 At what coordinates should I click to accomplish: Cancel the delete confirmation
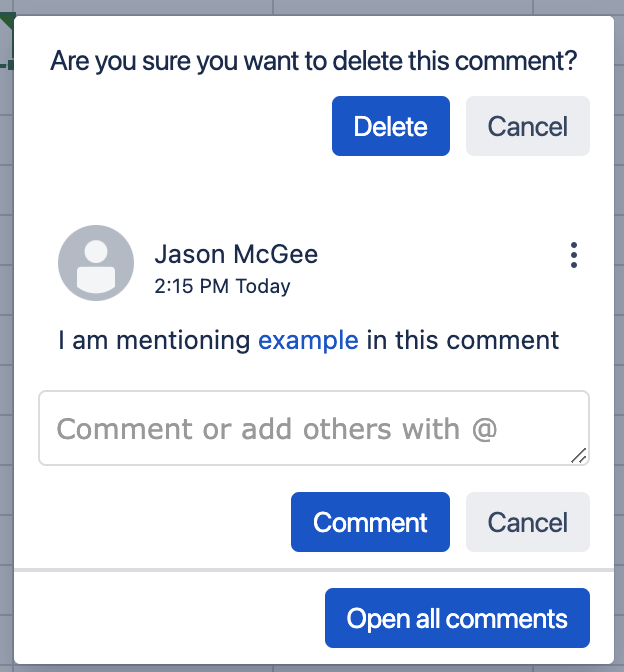(x=527, y=126)
